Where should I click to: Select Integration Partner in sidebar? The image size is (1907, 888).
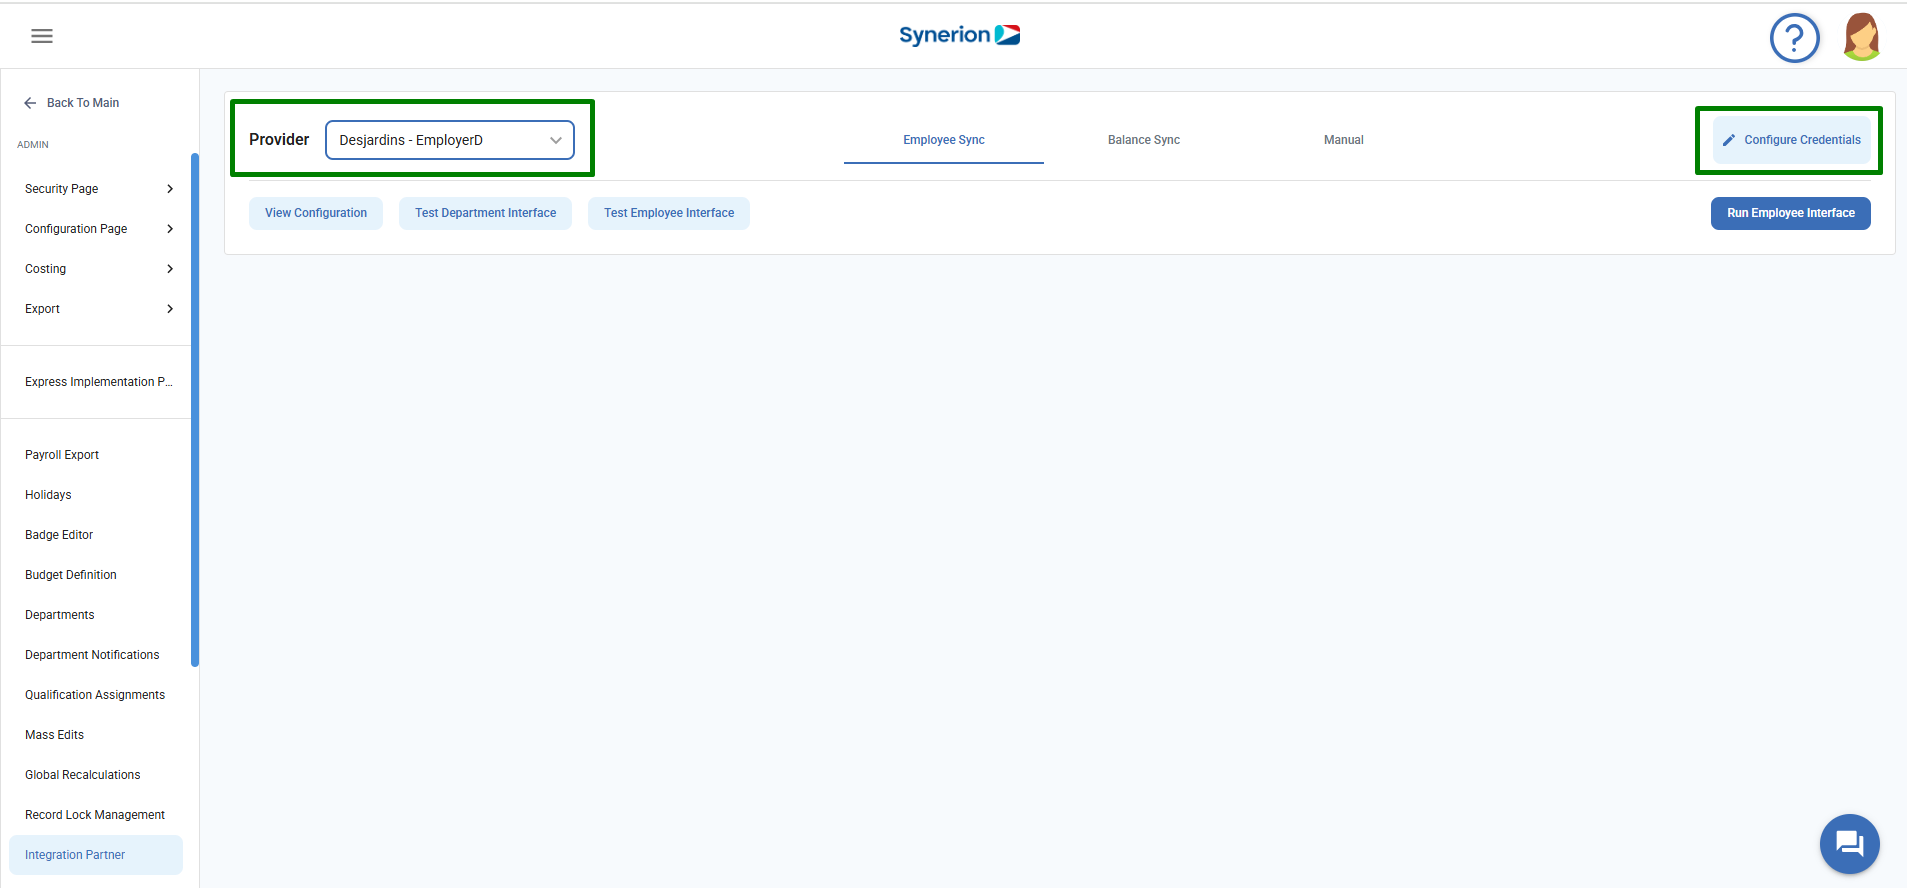[96, 855]
